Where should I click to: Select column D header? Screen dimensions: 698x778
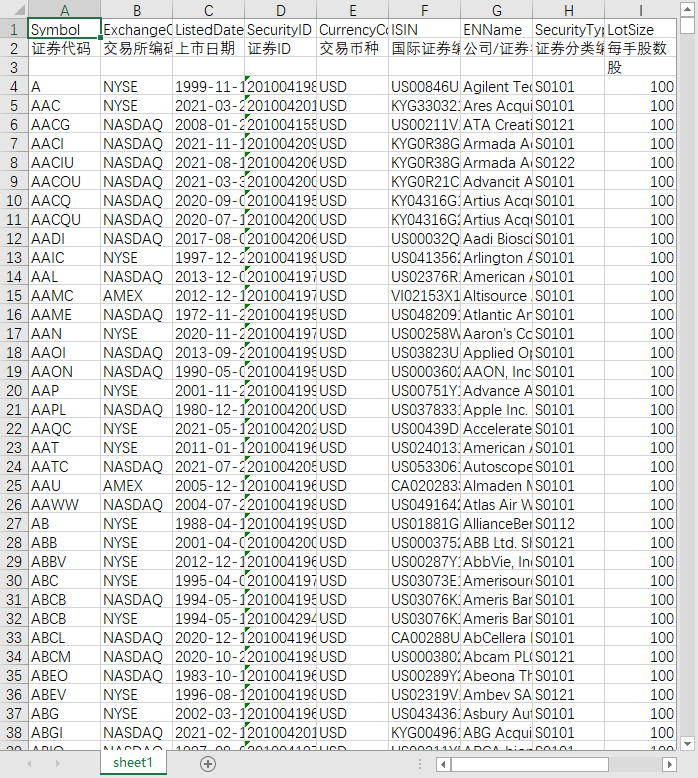coord(281,10)
